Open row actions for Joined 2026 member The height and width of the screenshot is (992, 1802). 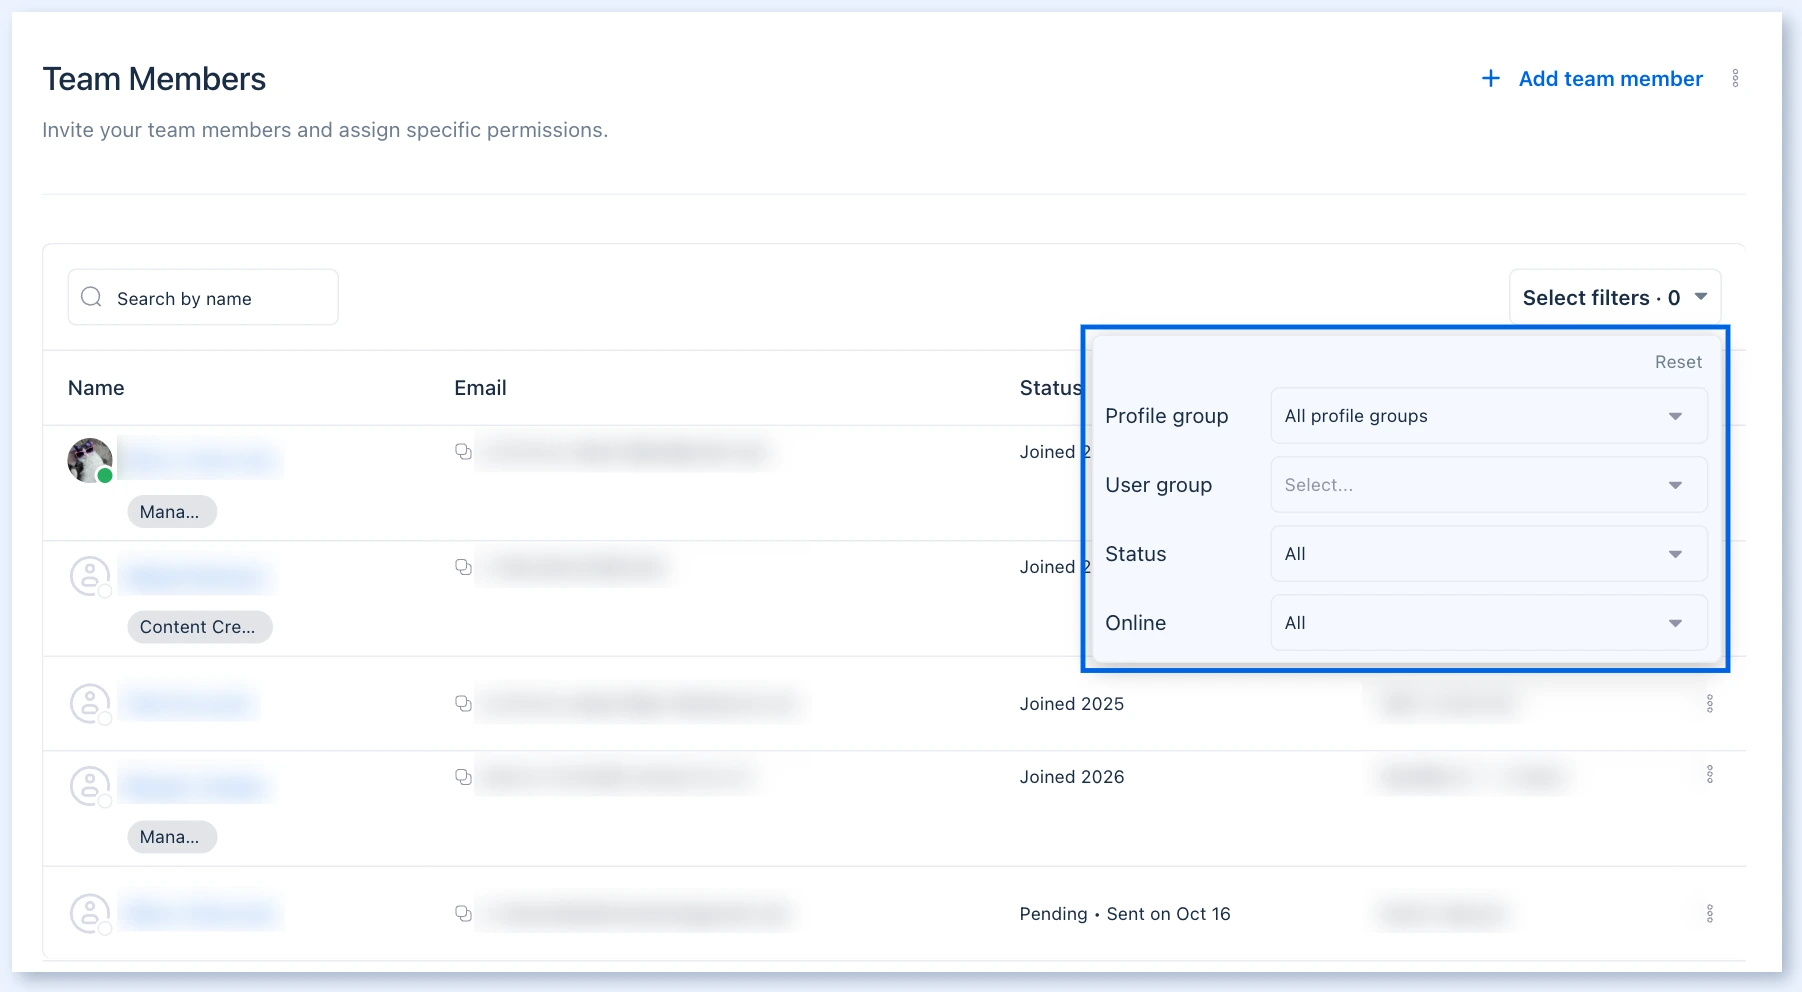click(x=1710, y=774)
